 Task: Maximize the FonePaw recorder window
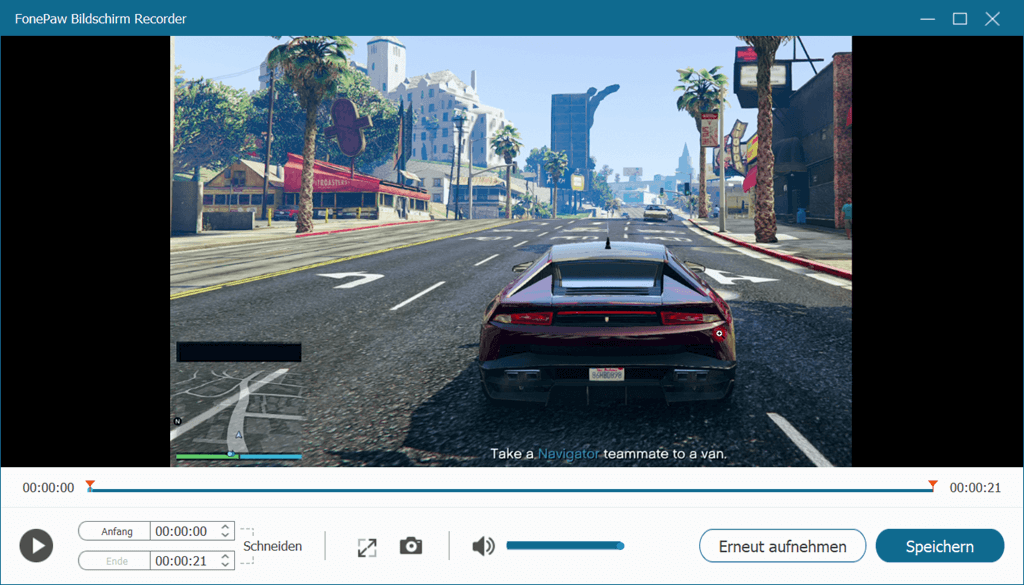point(959,19)
